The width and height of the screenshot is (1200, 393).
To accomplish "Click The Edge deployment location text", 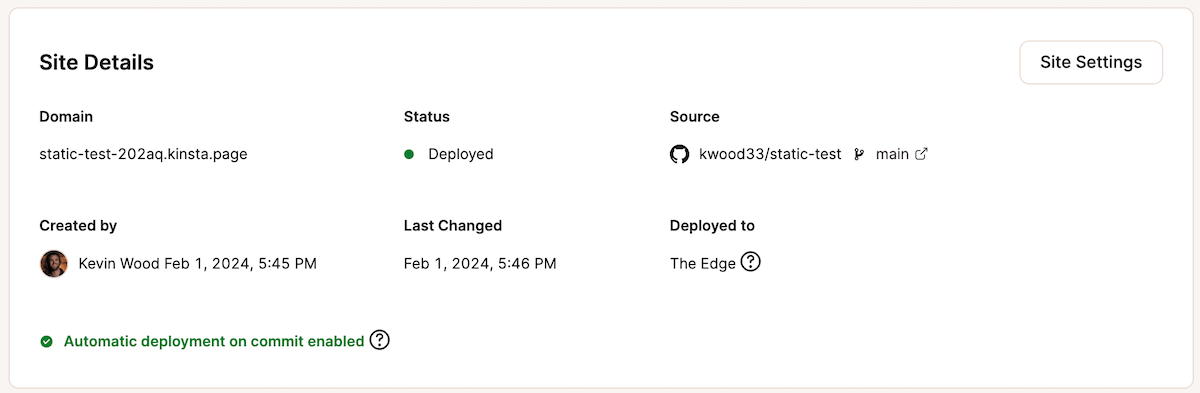I will 703,264.
